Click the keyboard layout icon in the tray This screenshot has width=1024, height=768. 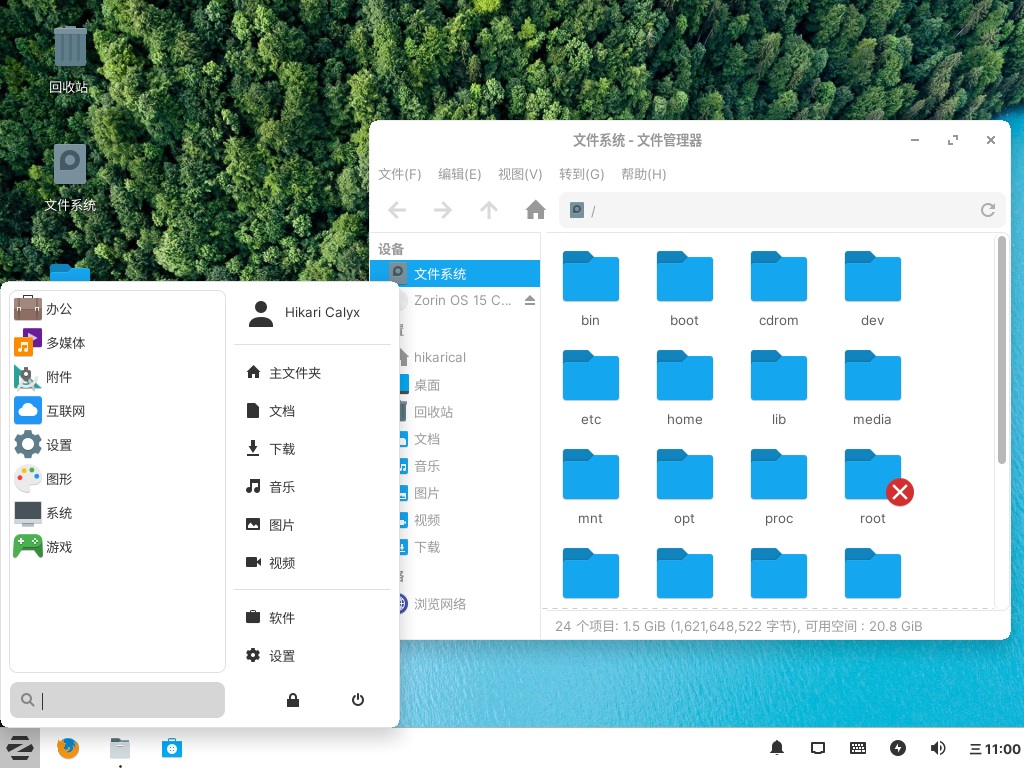[858, 747]
